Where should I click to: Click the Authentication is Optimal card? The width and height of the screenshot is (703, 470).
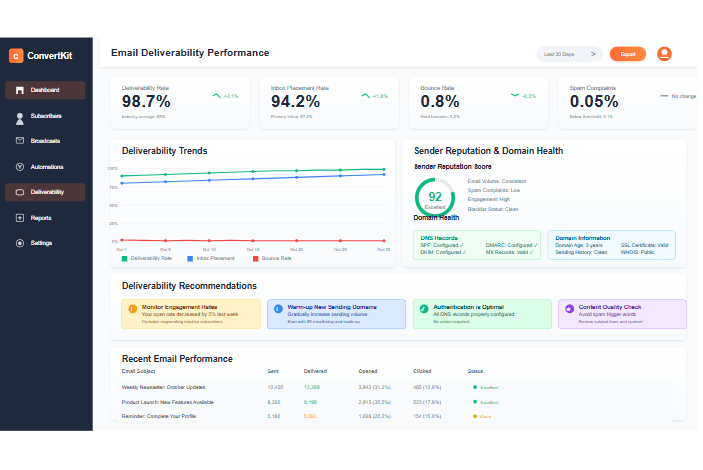(x=481, y=314)
